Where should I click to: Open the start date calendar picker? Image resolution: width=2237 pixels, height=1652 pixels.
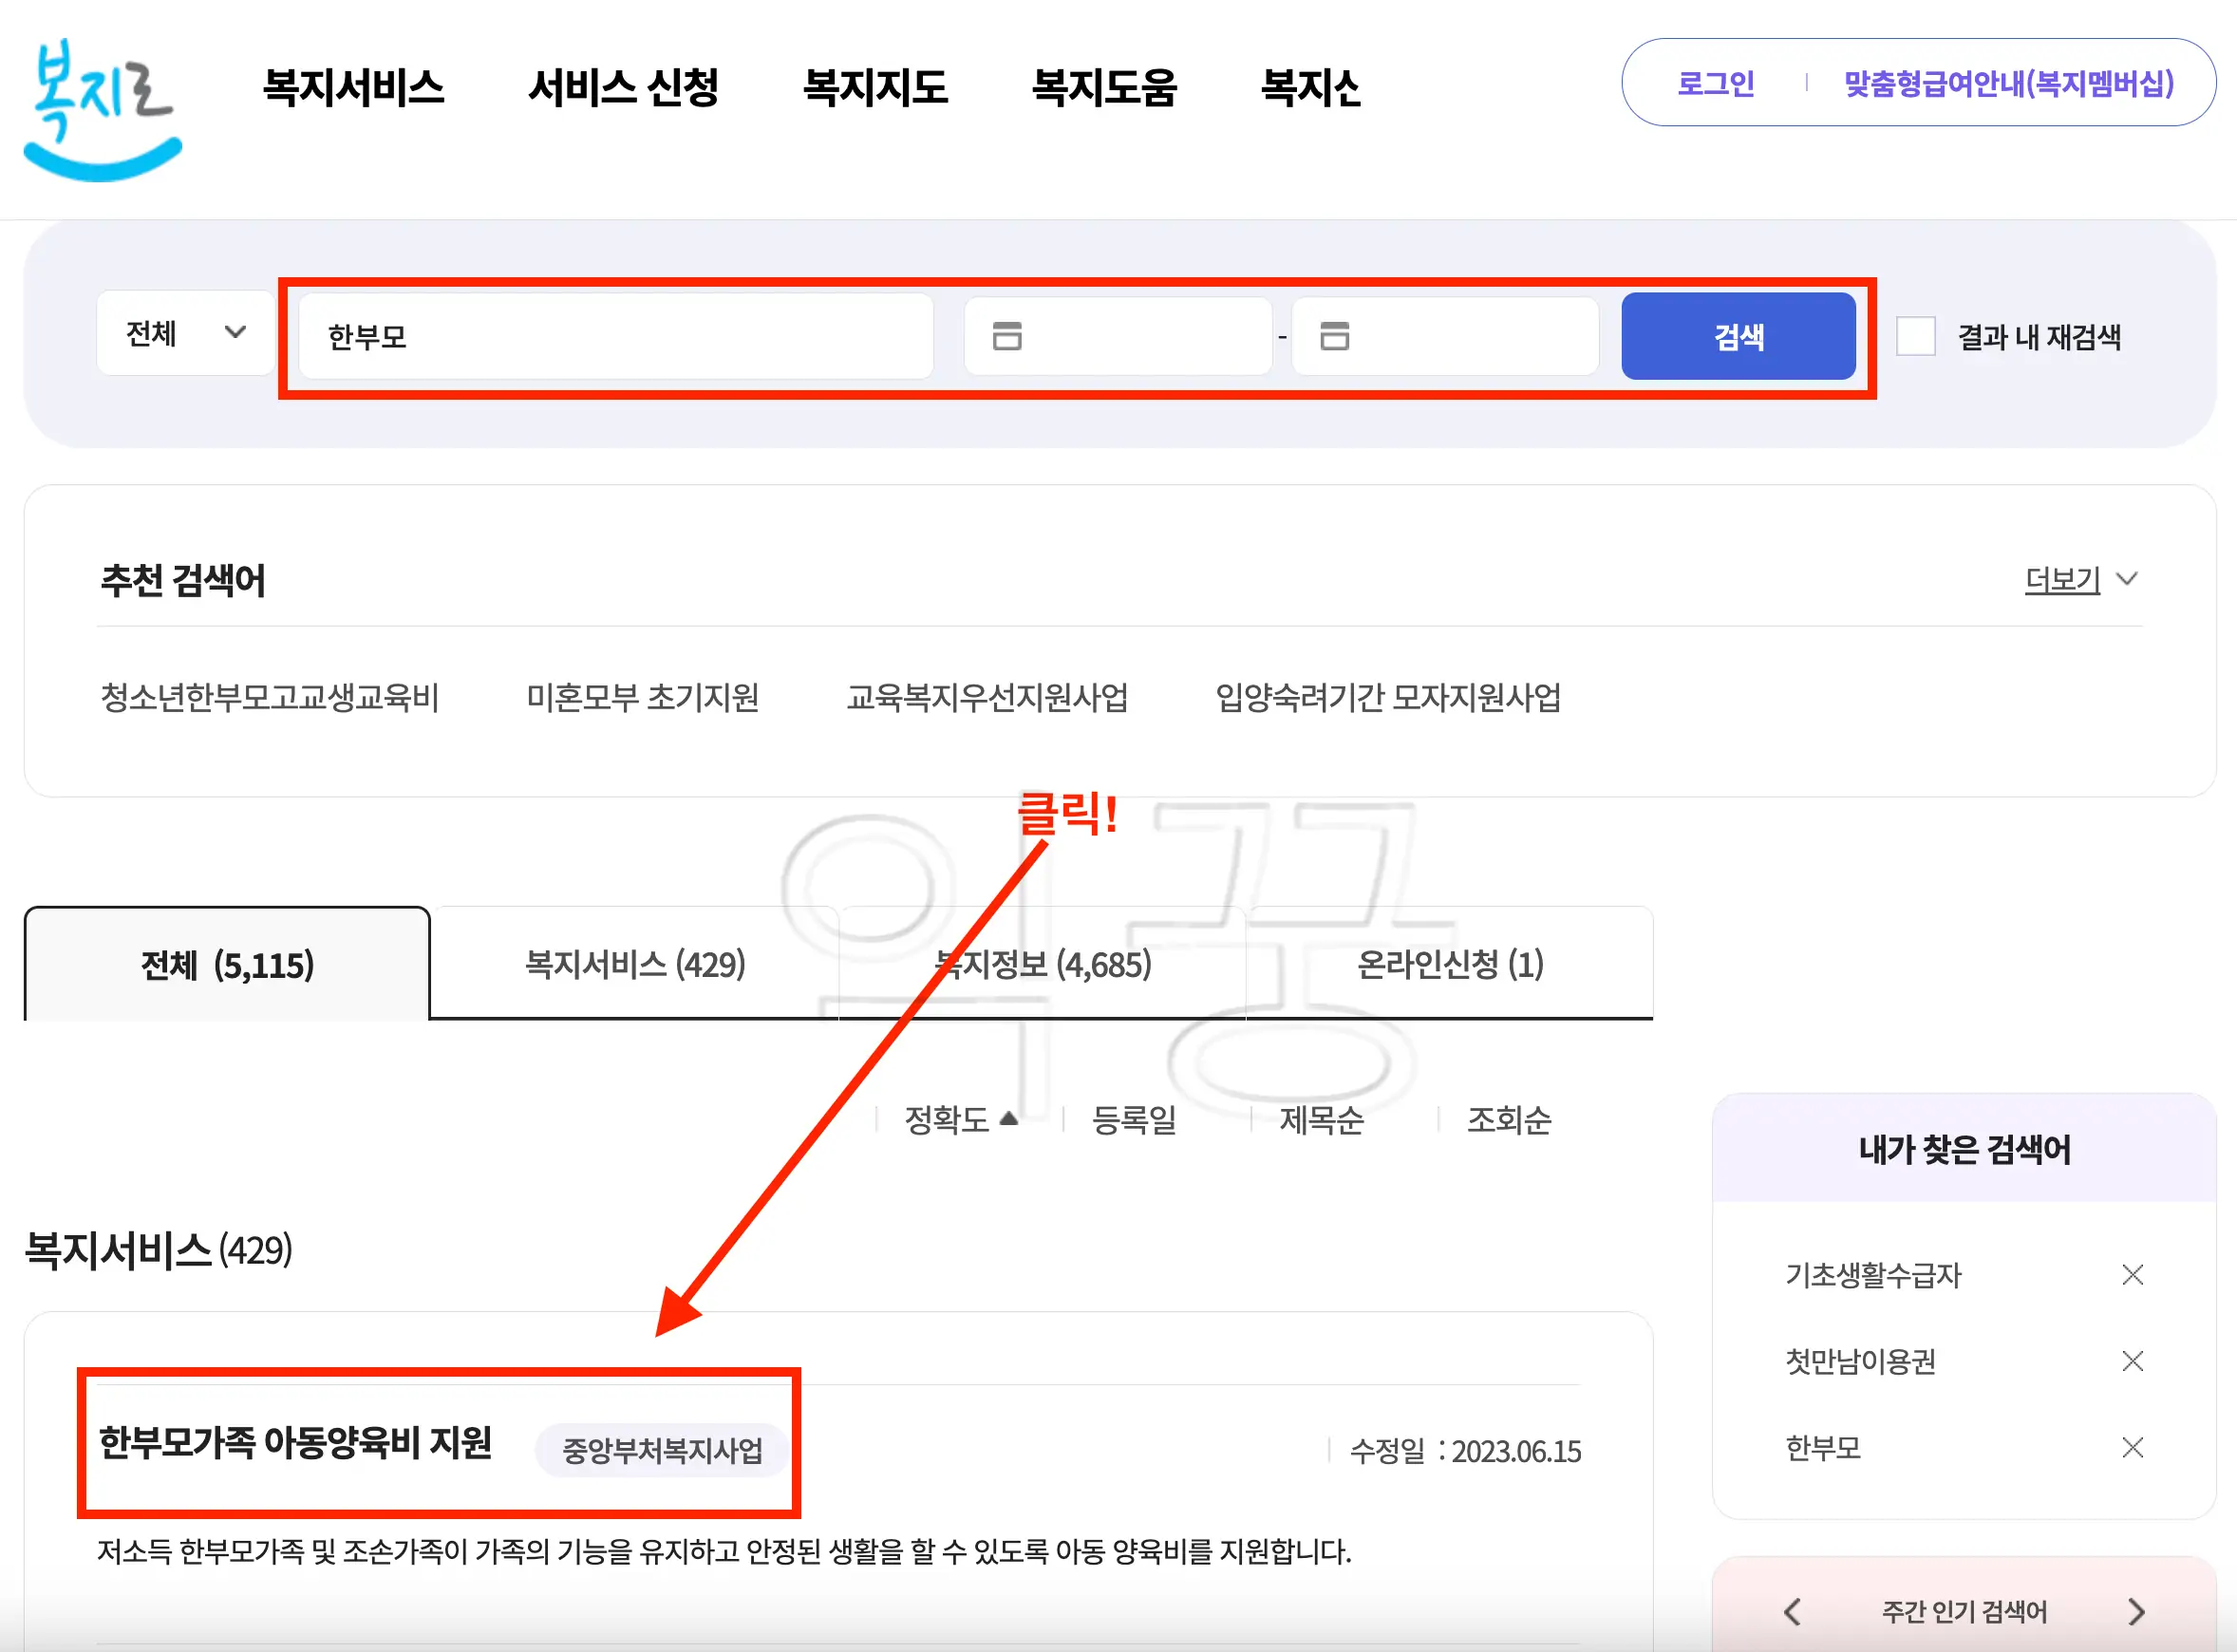point(1010,336)
